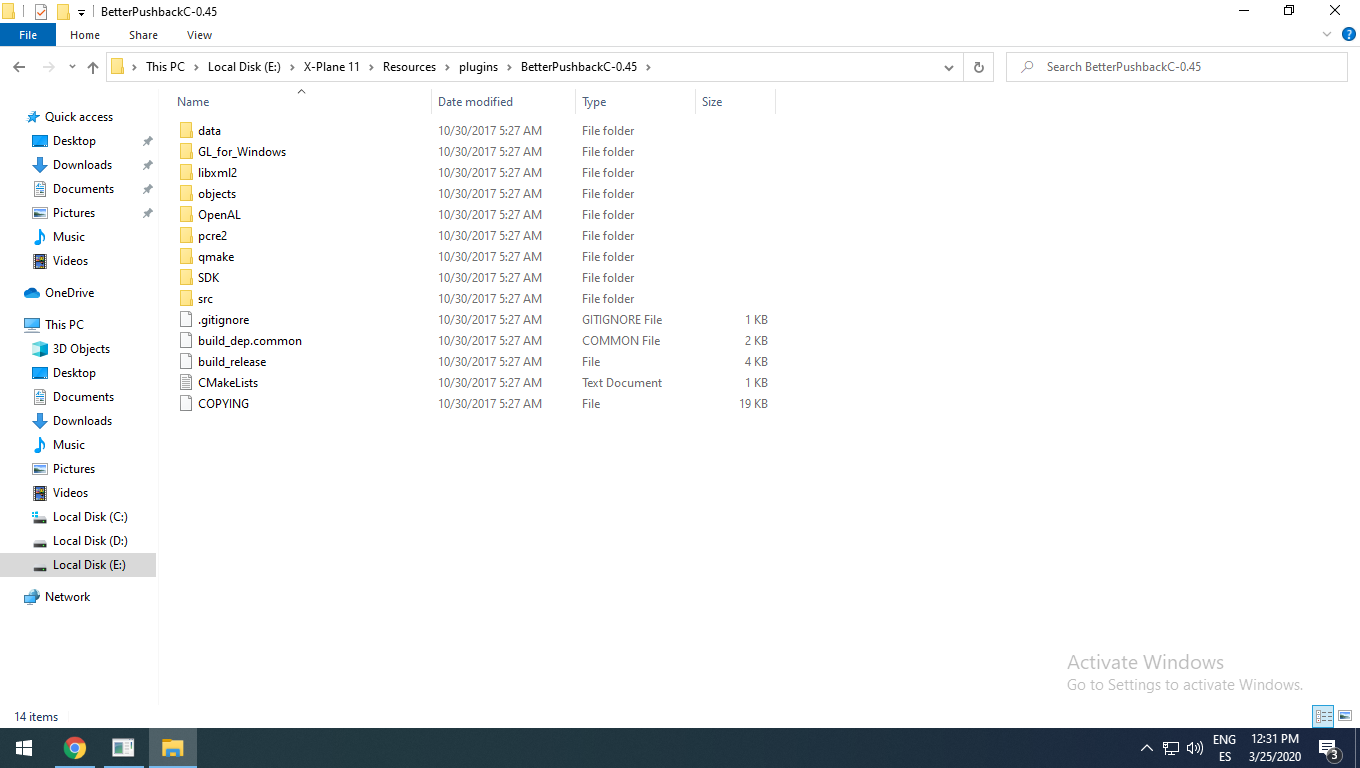Open Network in the navigation pane
This screenshot has width=1360, height=768.
point(67,597)
